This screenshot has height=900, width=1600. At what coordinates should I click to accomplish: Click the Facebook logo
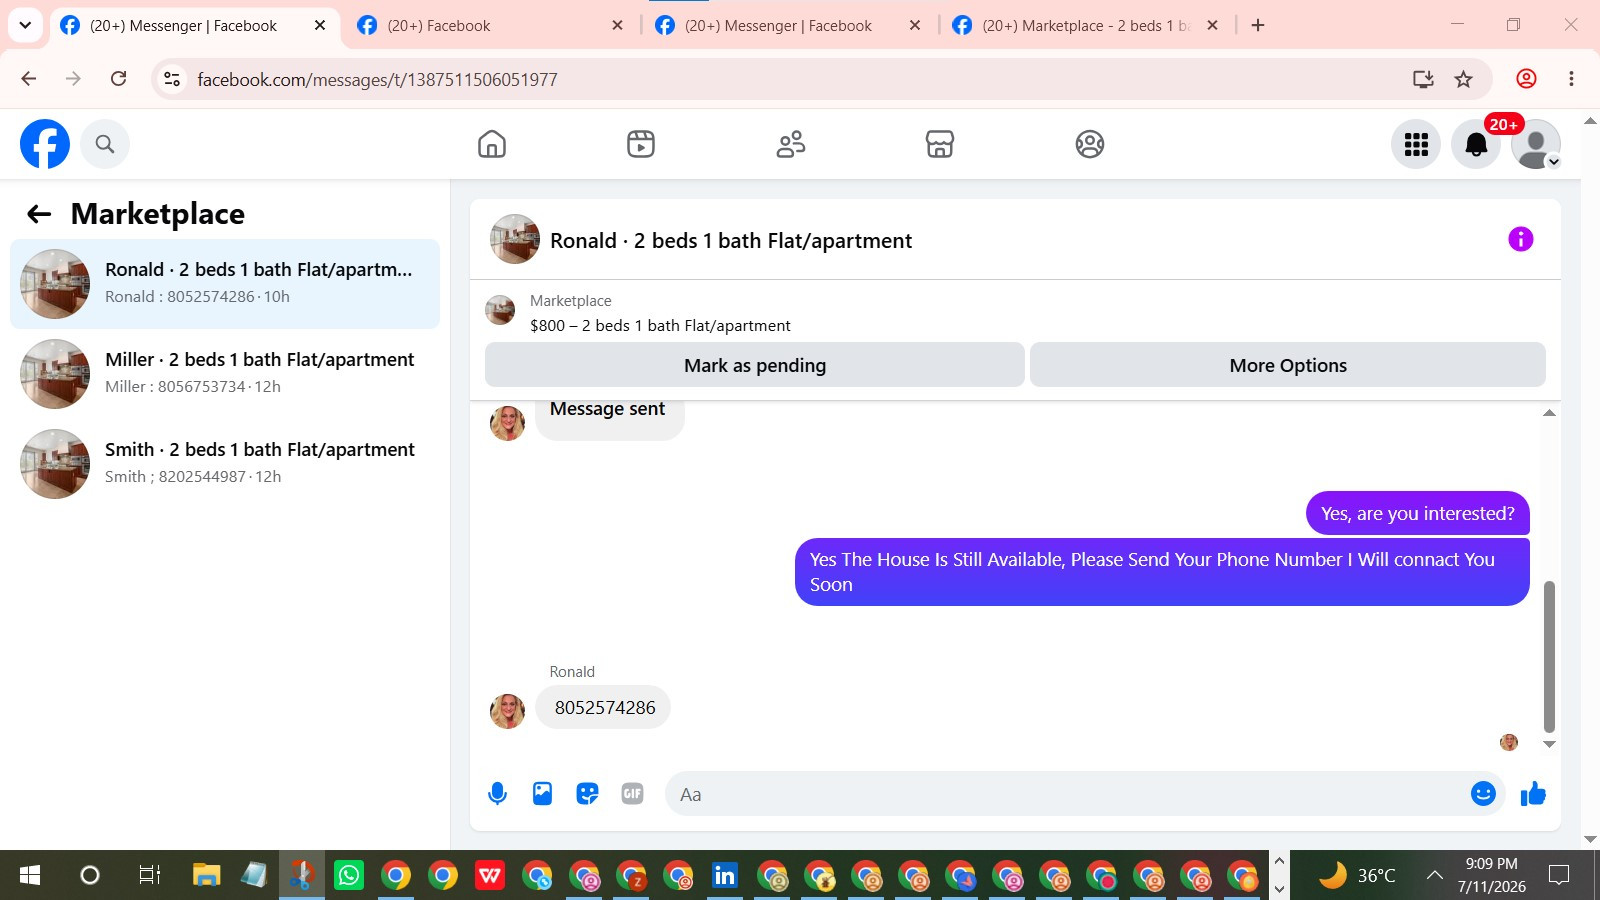tap(45, 144)
